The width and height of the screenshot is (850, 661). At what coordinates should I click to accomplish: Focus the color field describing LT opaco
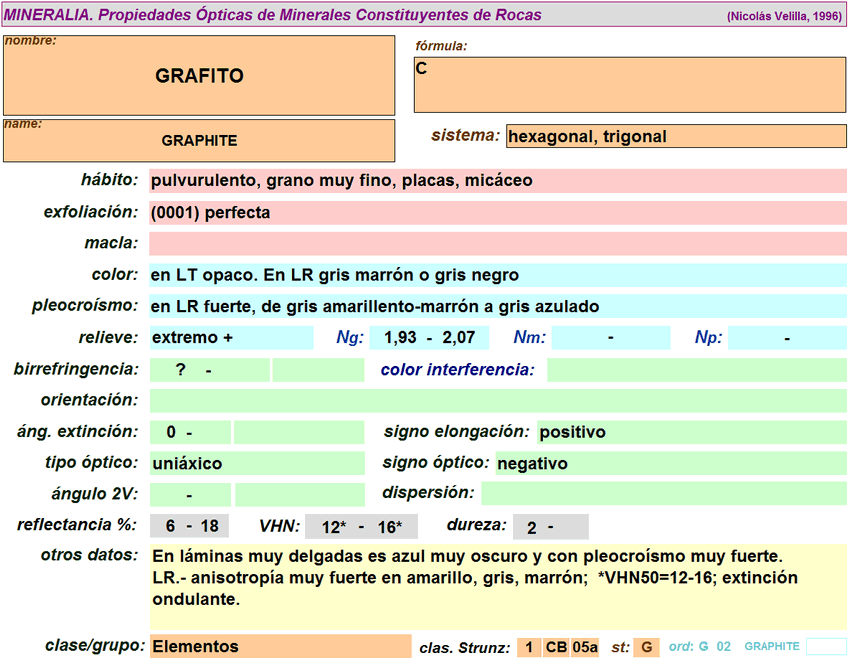coord(498,275)
